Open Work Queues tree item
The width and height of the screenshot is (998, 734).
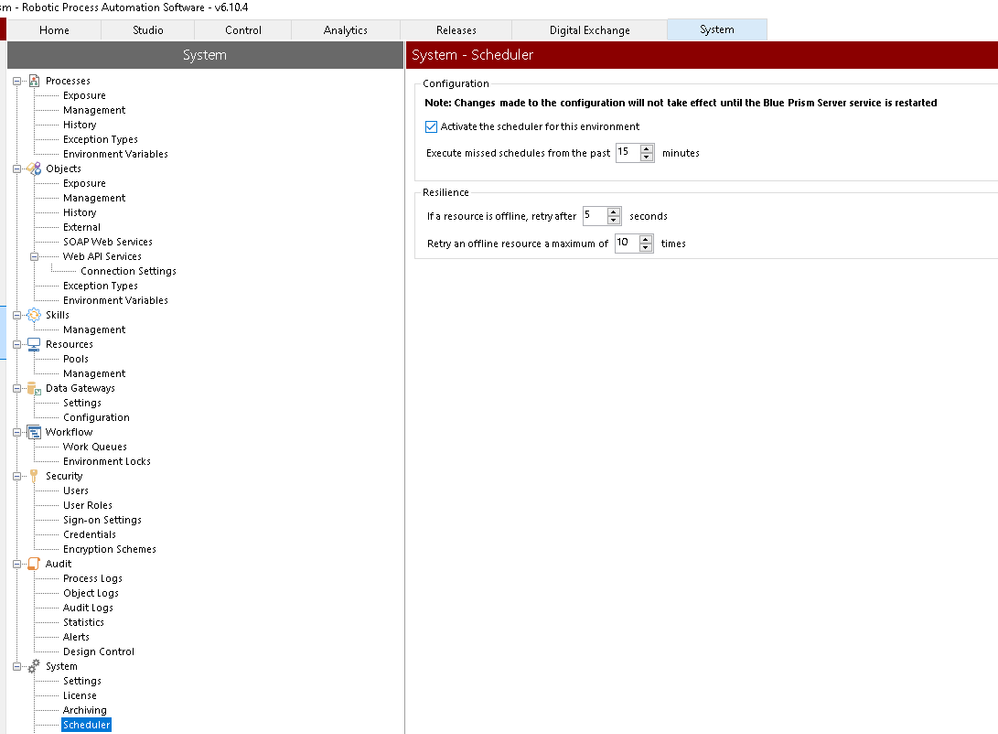[x=95, y=447]
